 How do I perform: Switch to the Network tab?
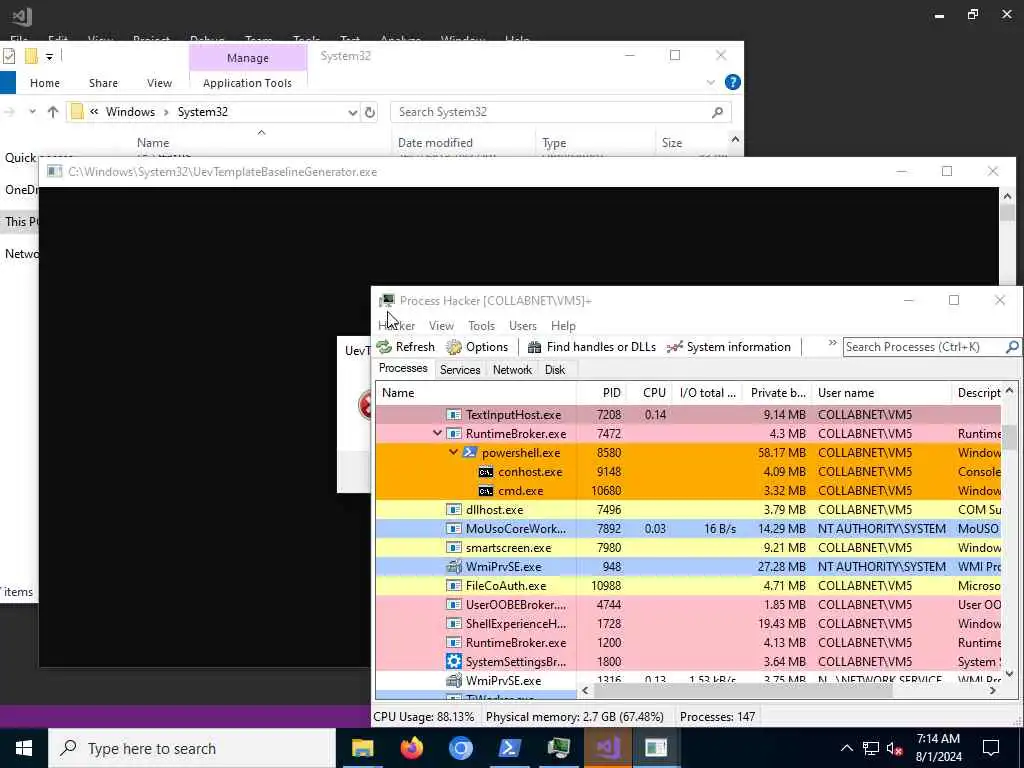click(x=512, y=370)
